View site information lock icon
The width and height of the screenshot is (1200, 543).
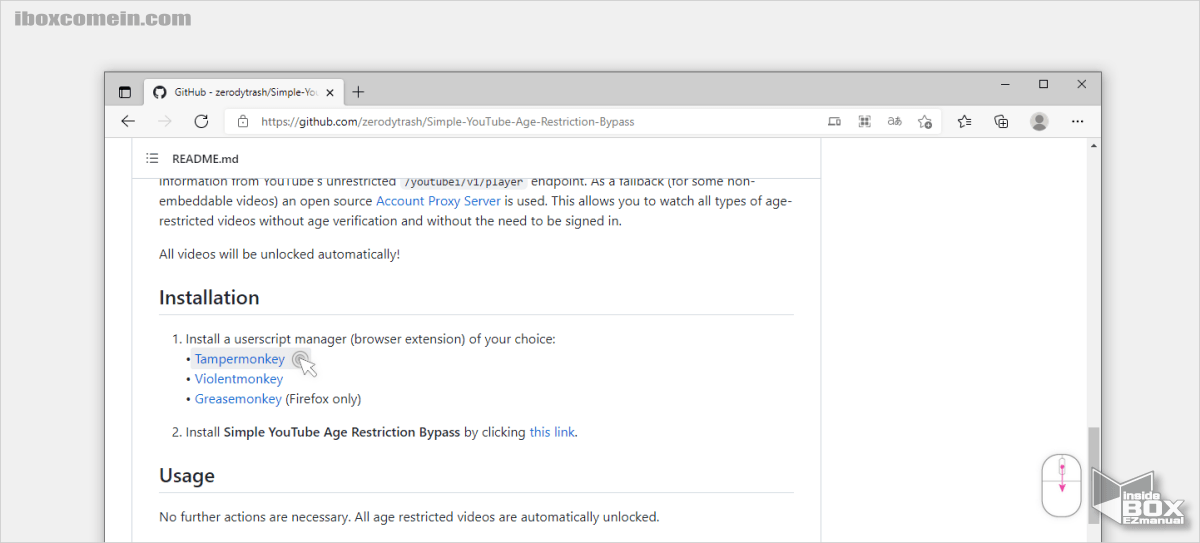pyautogui.click(x=243, y=122)
